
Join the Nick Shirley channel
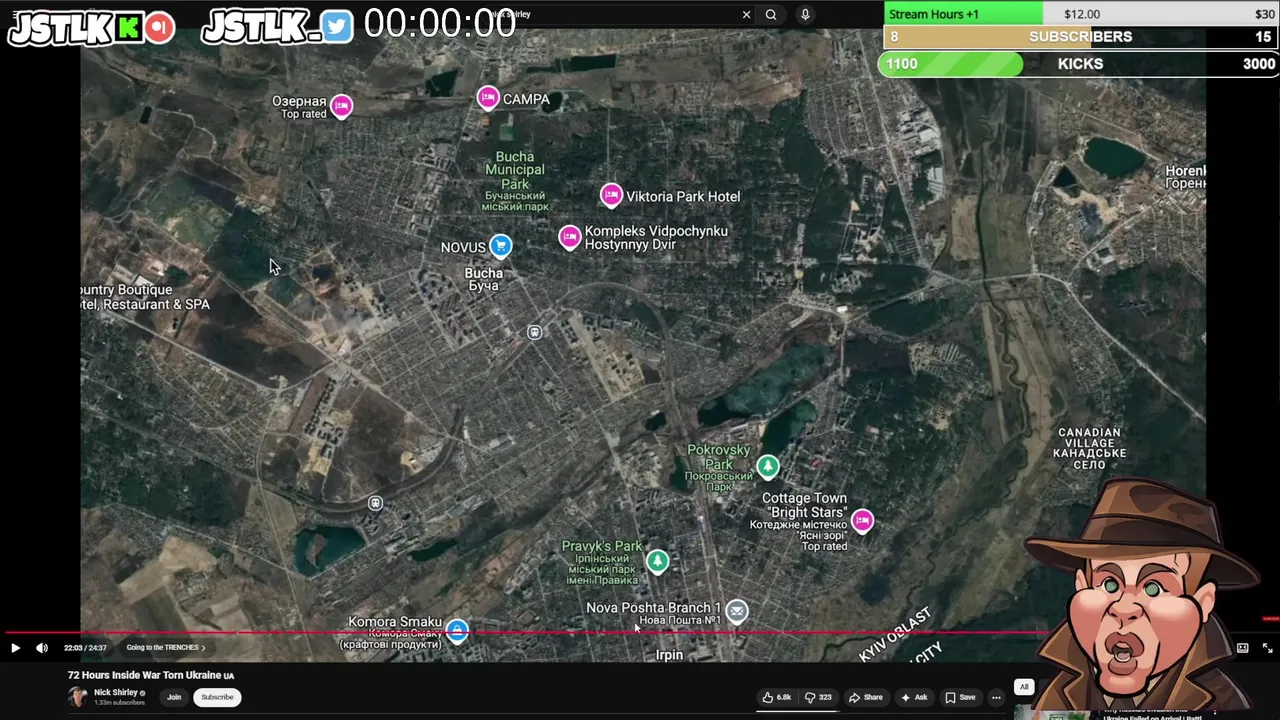pos(174,697)
